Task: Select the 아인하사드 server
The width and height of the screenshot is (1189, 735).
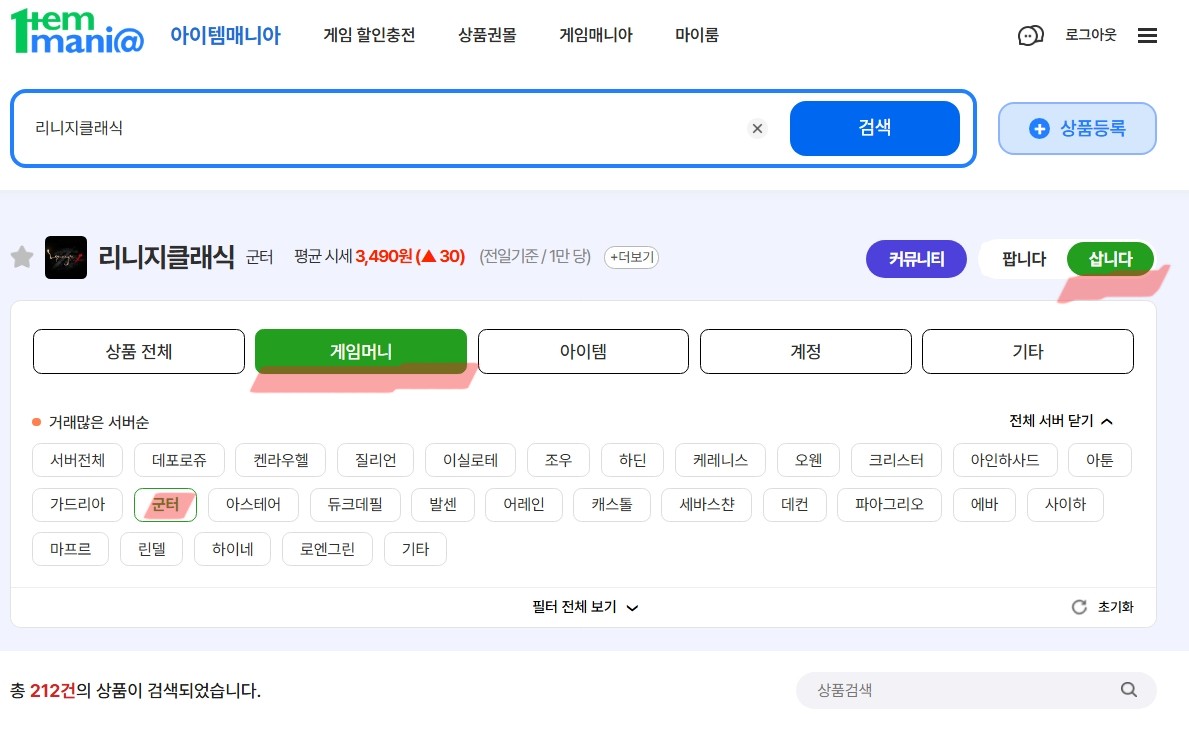Action: pyautogui.click(x=1005, y=460)
